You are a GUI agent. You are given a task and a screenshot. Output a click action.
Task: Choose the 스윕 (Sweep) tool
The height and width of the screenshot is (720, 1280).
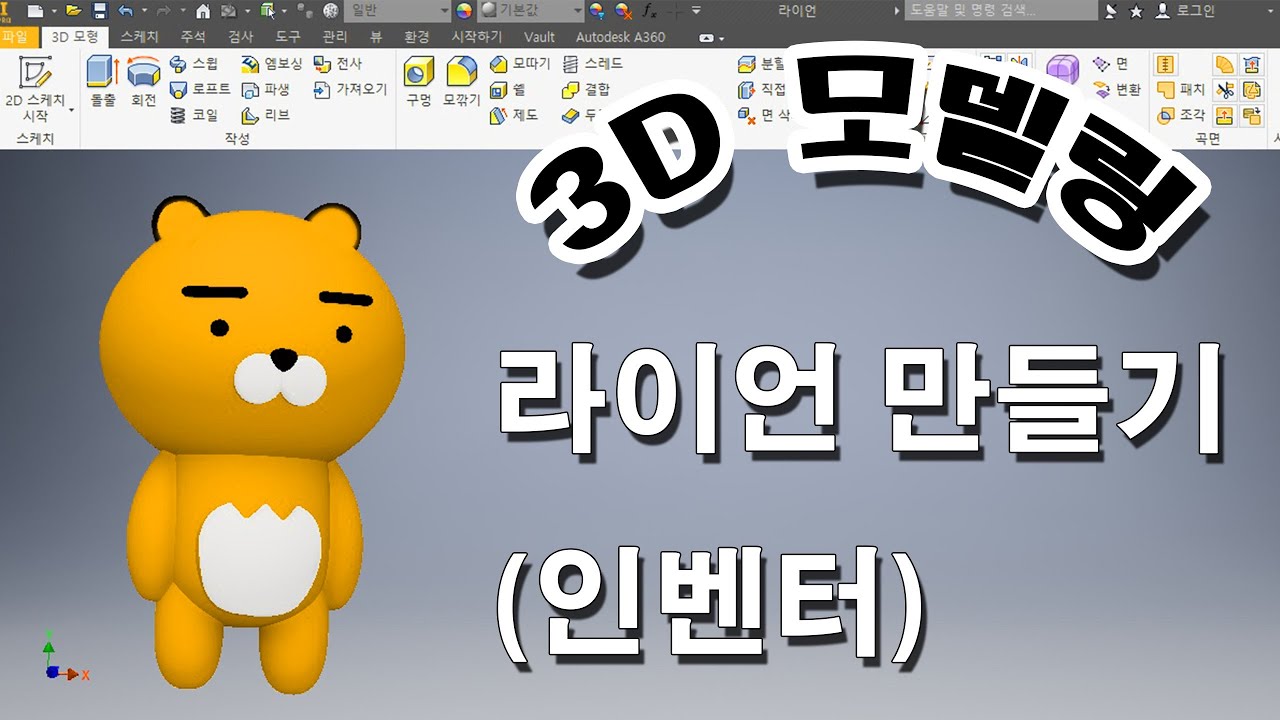pyautogui.click(x=193, y=63)
